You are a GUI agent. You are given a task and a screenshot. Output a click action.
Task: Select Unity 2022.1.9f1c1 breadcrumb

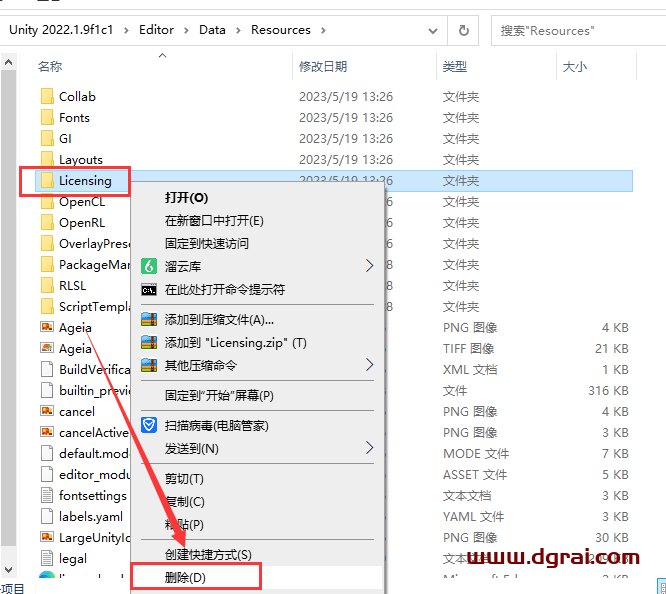(61, 30)
